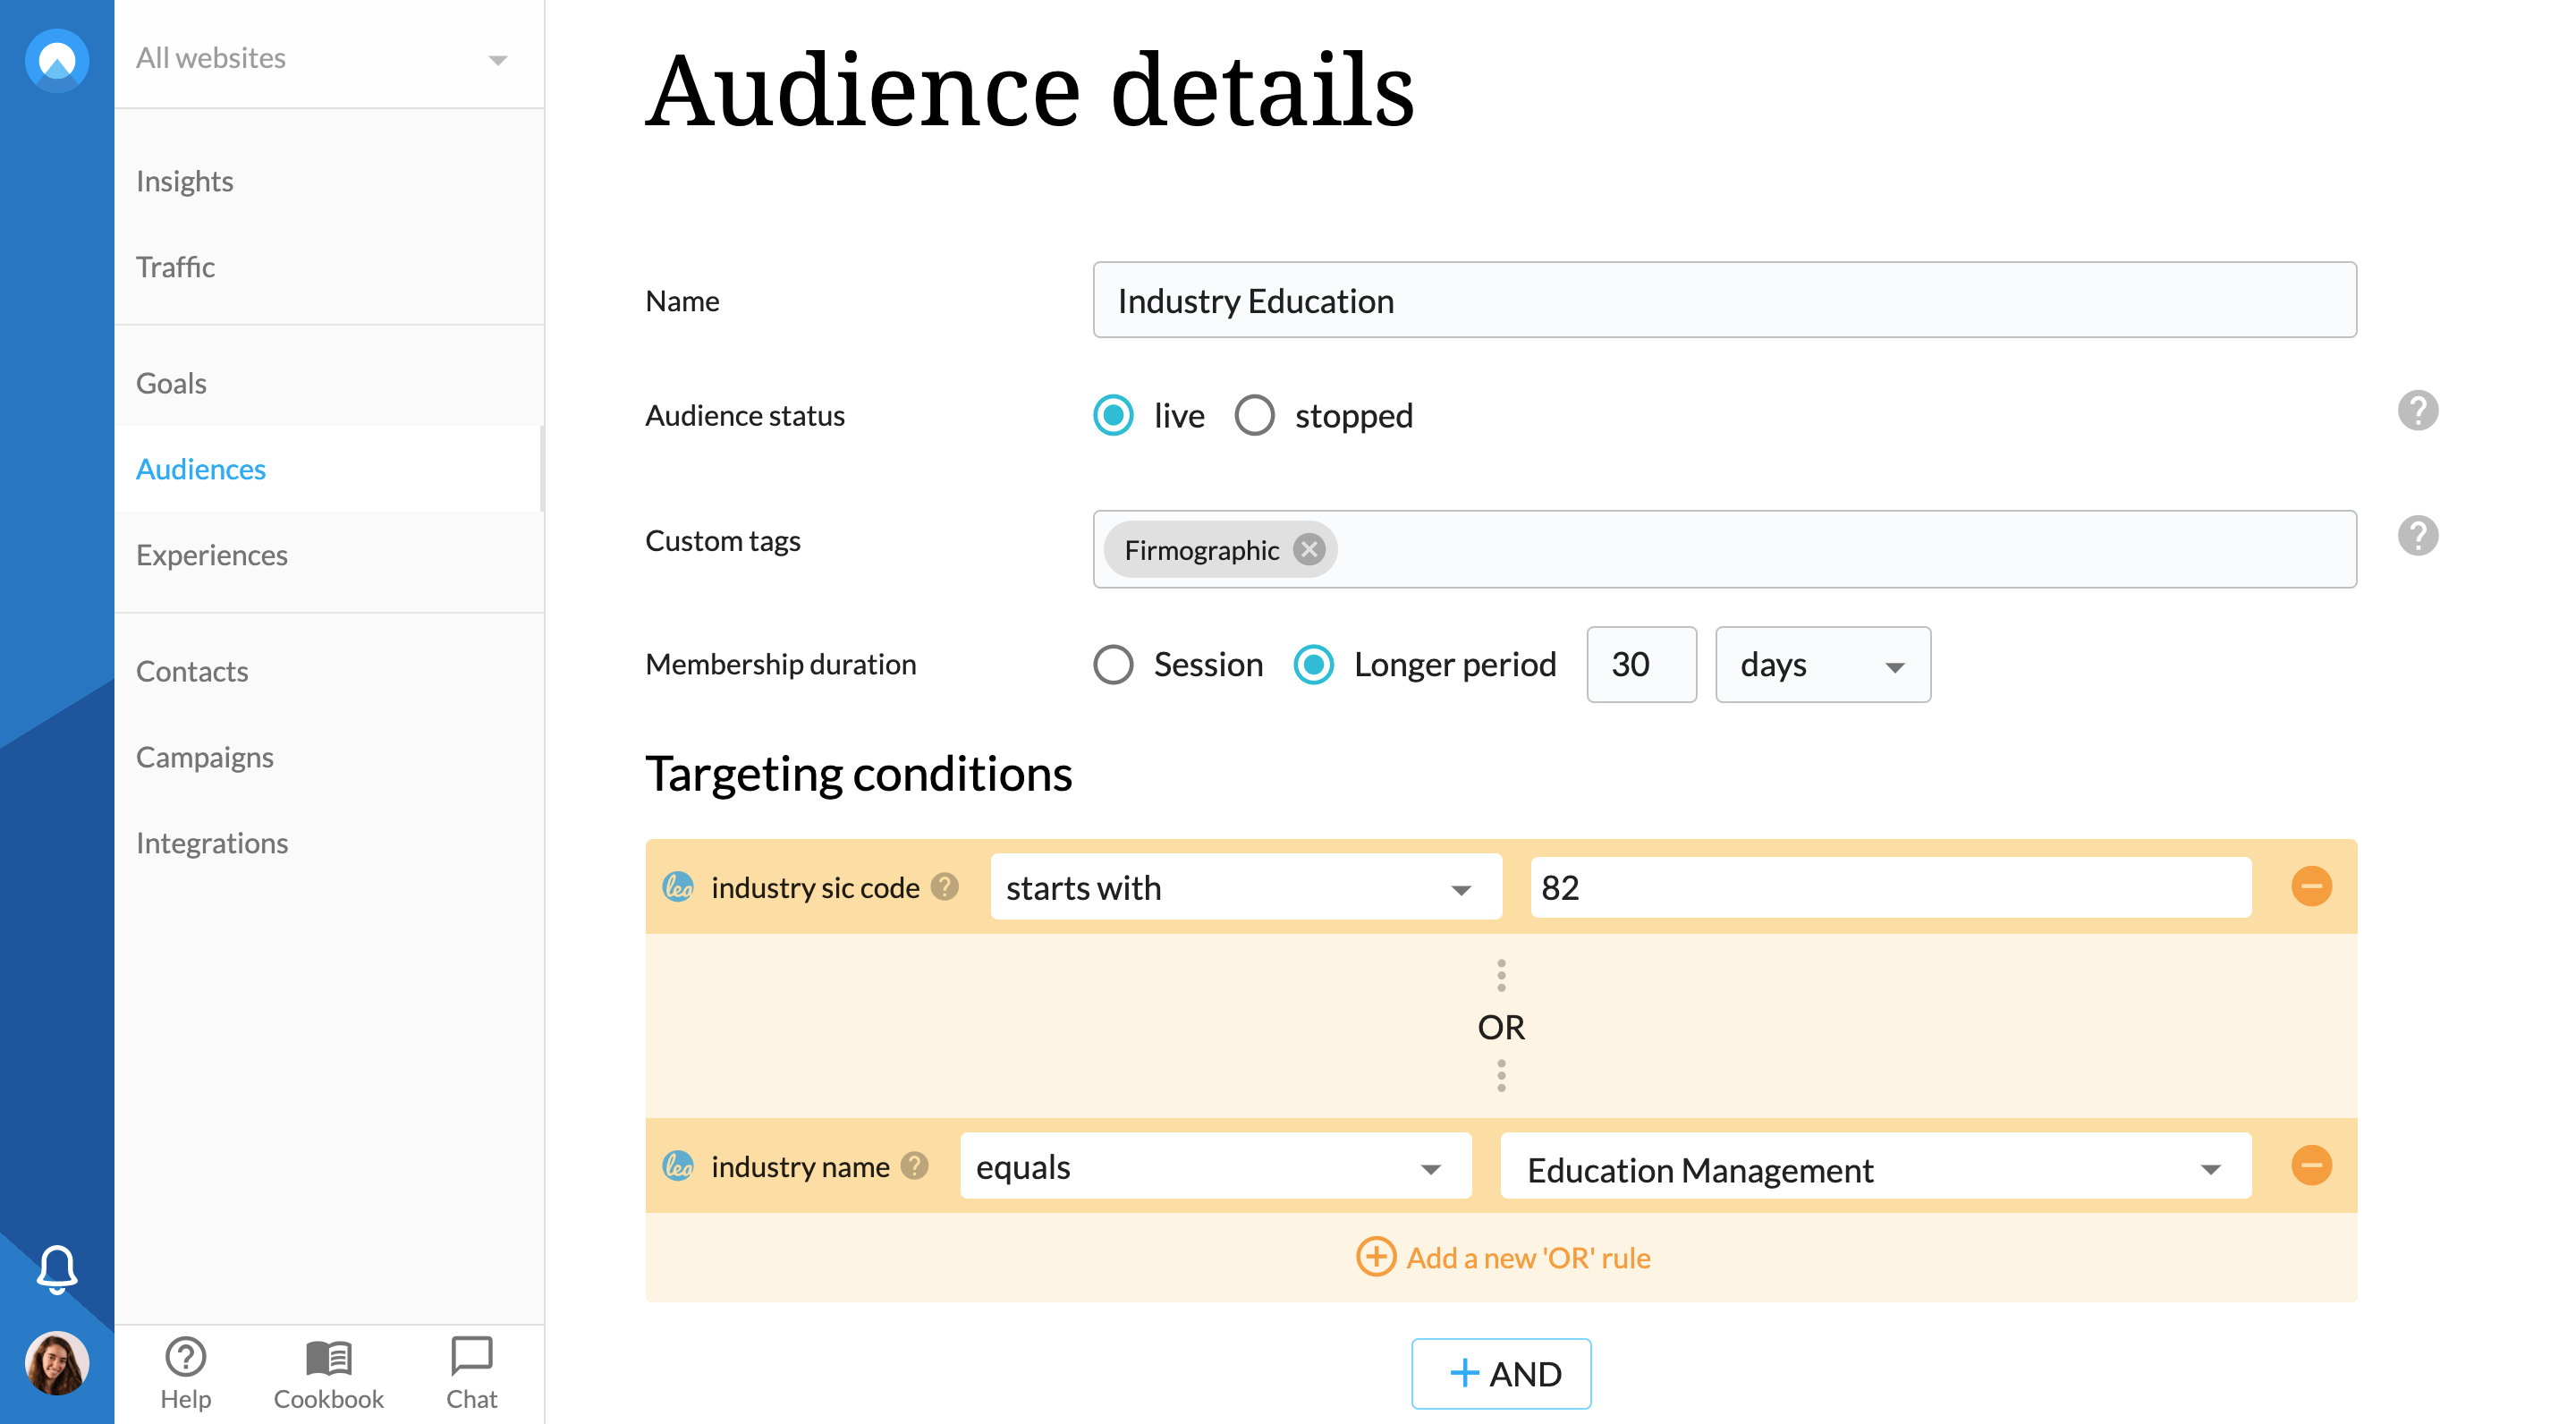This screenshot has height=1424, width=2576.
Task: Remove the industry sic code condition
Action: (2311, 886)
